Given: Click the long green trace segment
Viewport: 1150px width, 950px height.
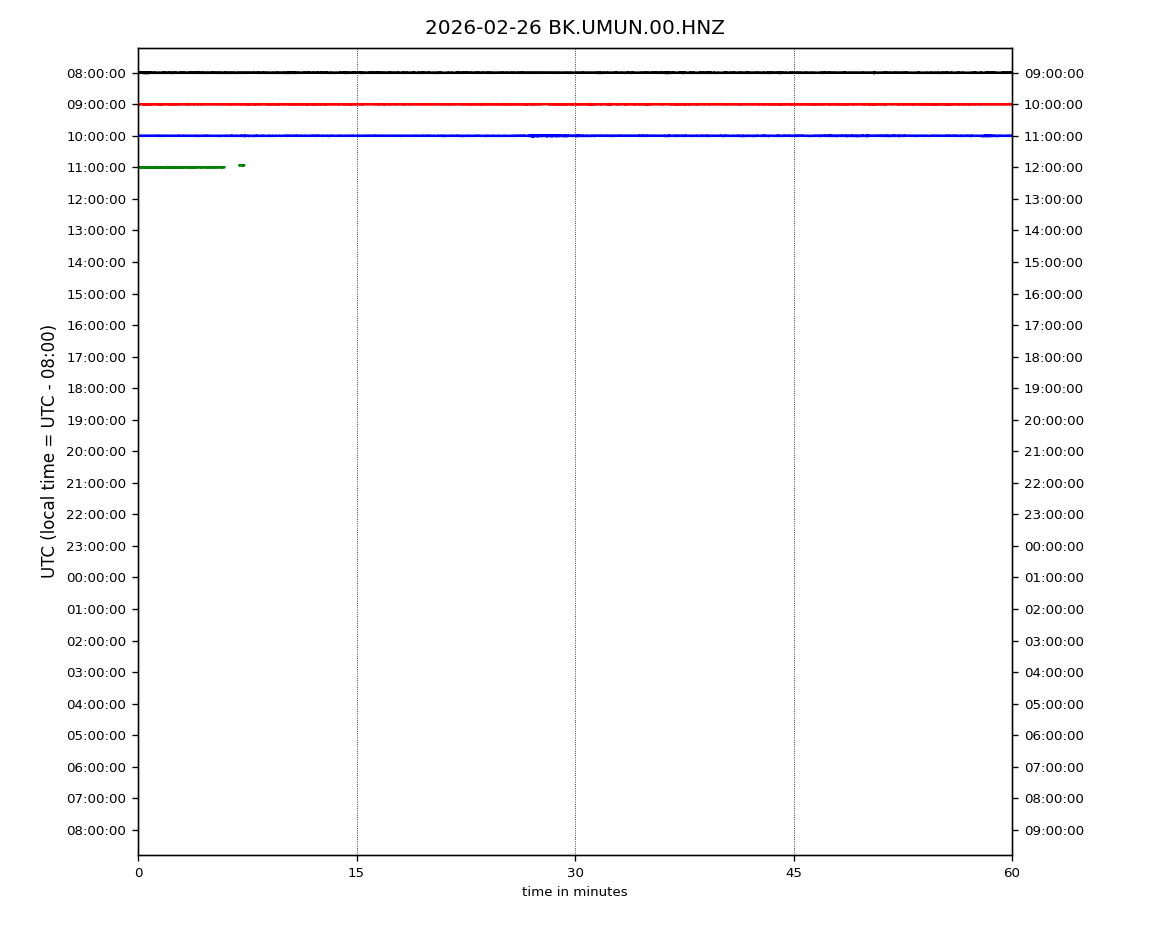Looking at the screenshot, I should point(180,167).
